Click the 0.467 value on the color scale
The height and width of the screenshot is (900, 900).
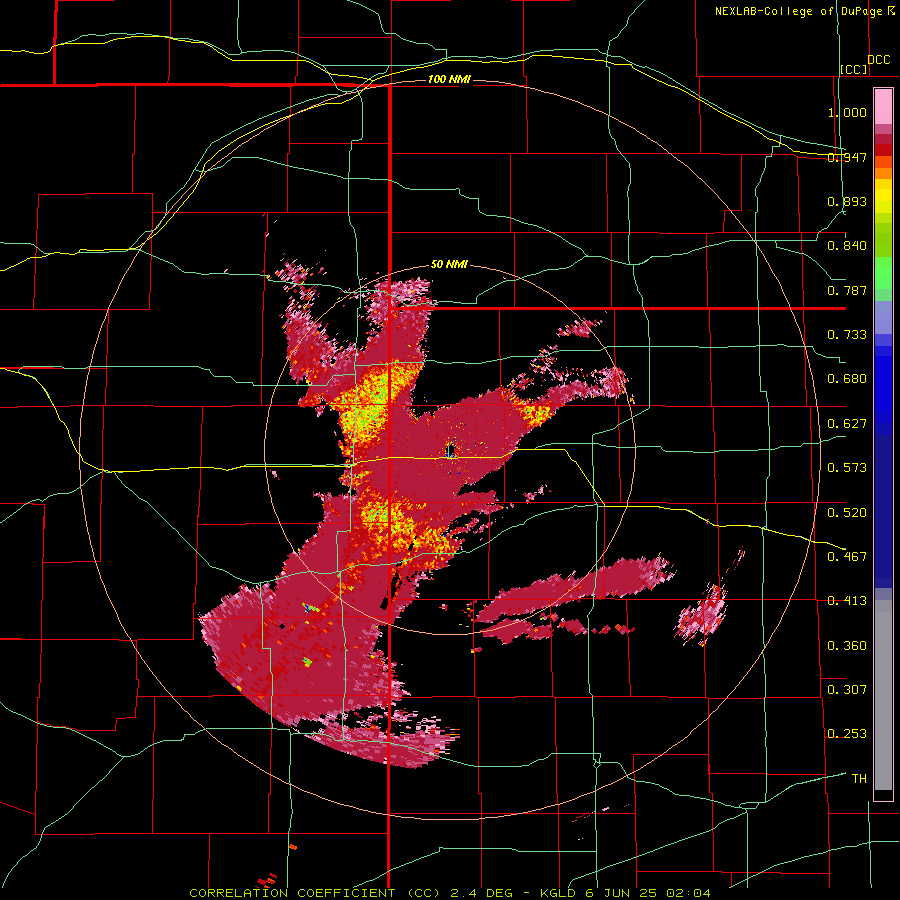(x=847, y=557)
